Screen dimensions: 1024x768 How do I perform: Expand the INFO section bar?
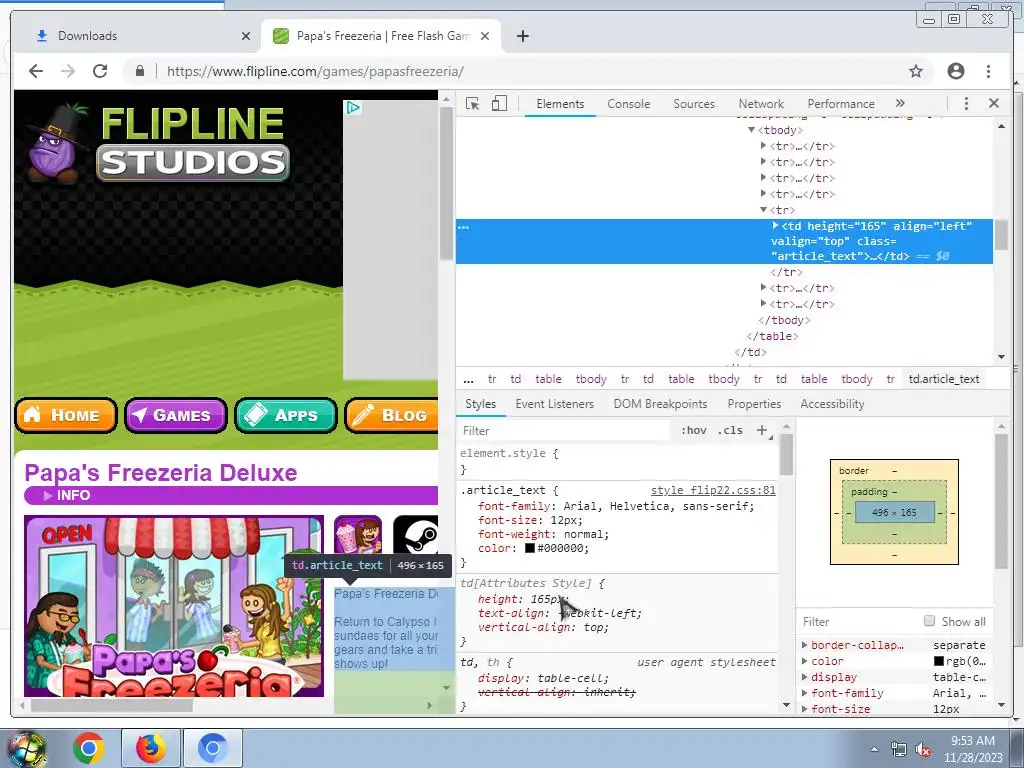(231, 496)
